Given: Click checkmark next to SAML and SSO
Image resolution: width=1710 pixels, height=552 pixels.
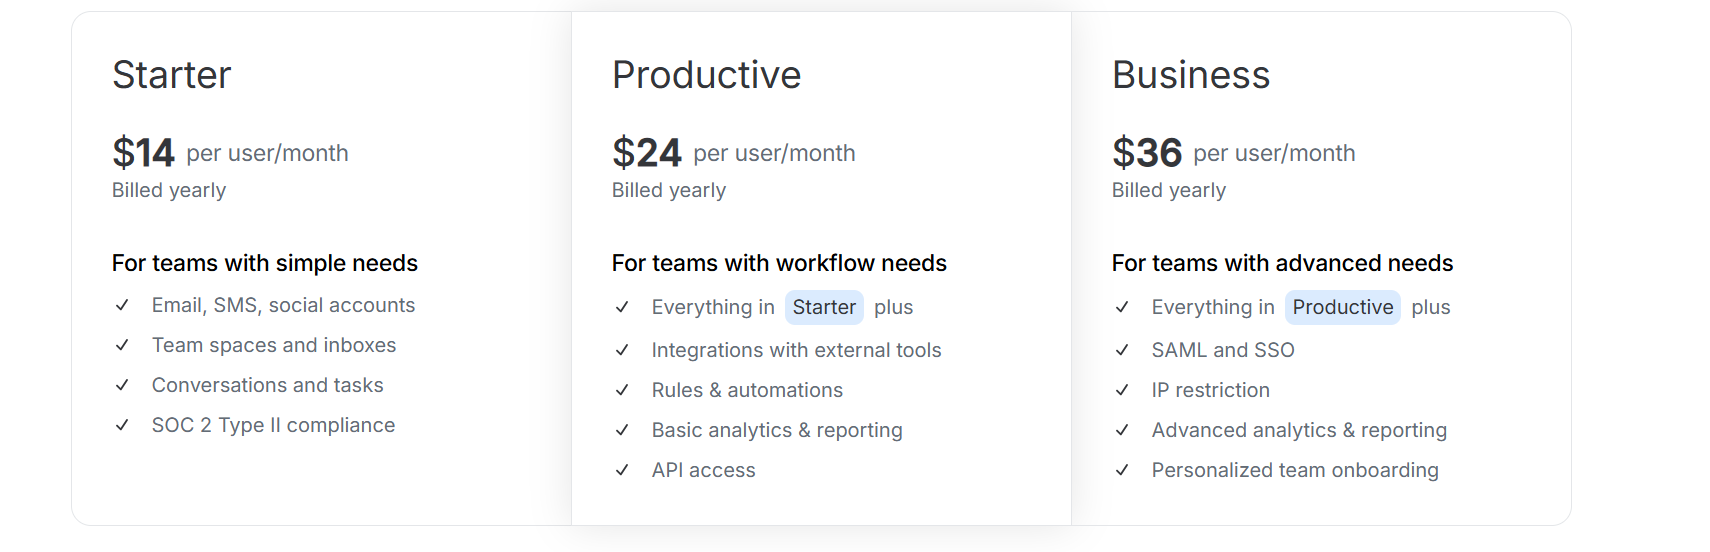Looking at the screenshot, I should tap(1122, 350).
